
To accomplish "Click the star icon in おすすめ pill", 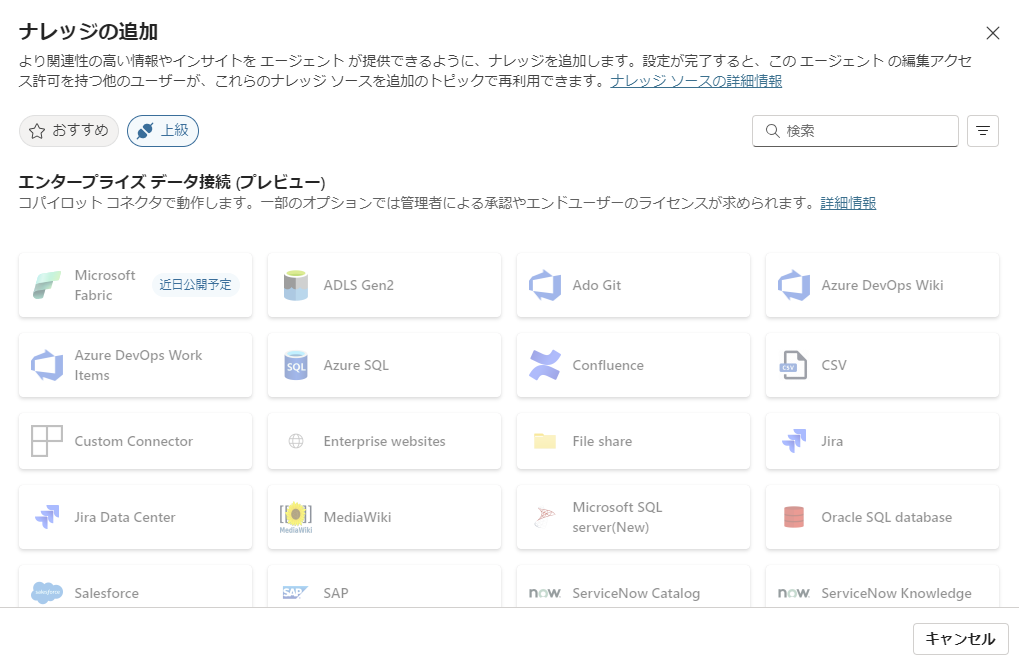I will point(37,131).
